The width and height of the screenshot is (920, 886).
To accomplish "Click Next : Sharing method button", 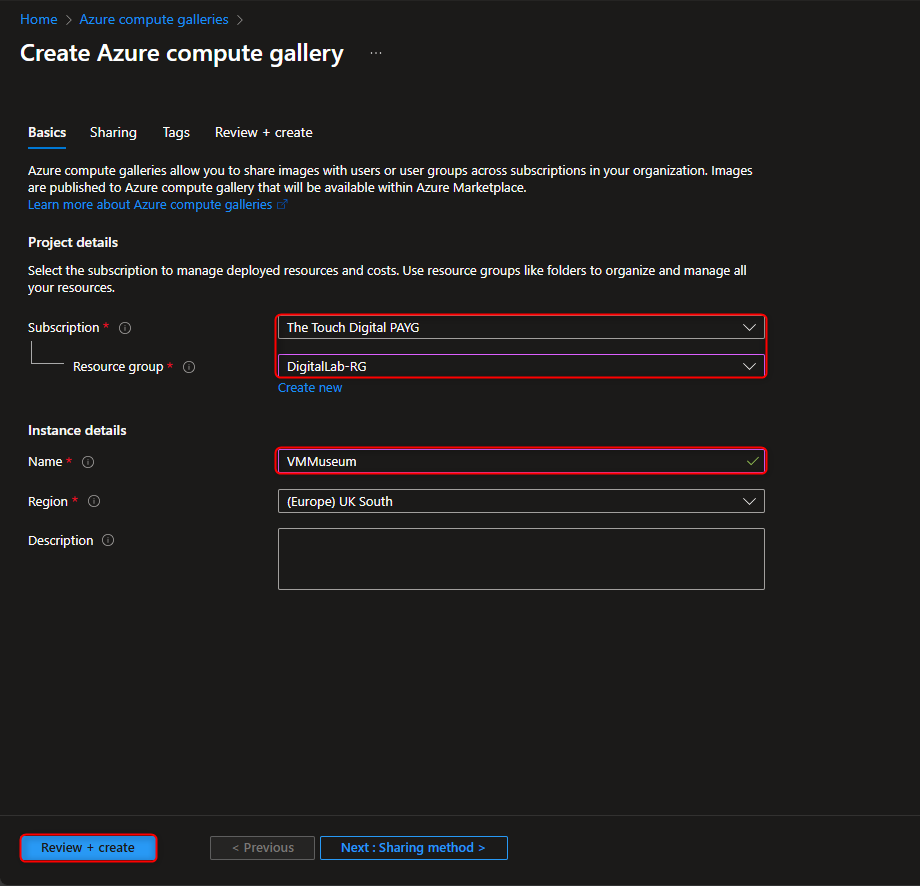I will point(413,847).
